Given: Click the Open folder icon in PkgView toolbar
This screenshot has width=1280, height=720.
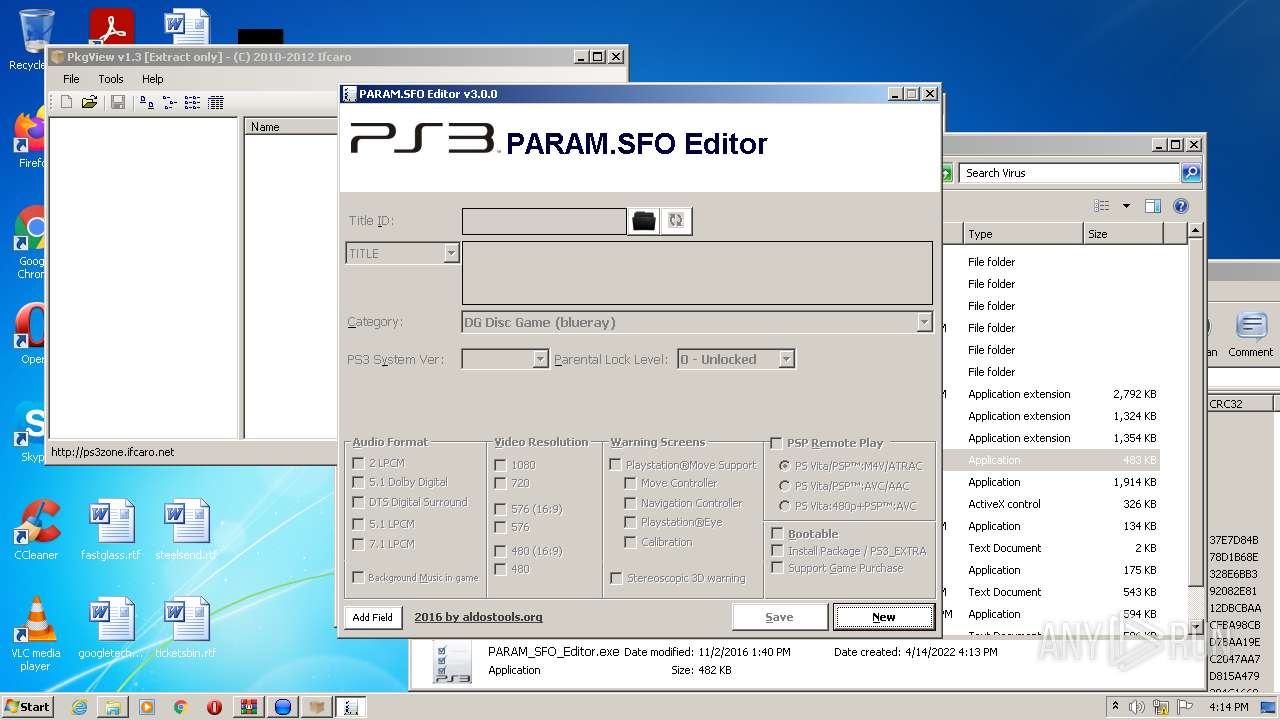Looking at the screenshot, I should (x=90, y=102).
